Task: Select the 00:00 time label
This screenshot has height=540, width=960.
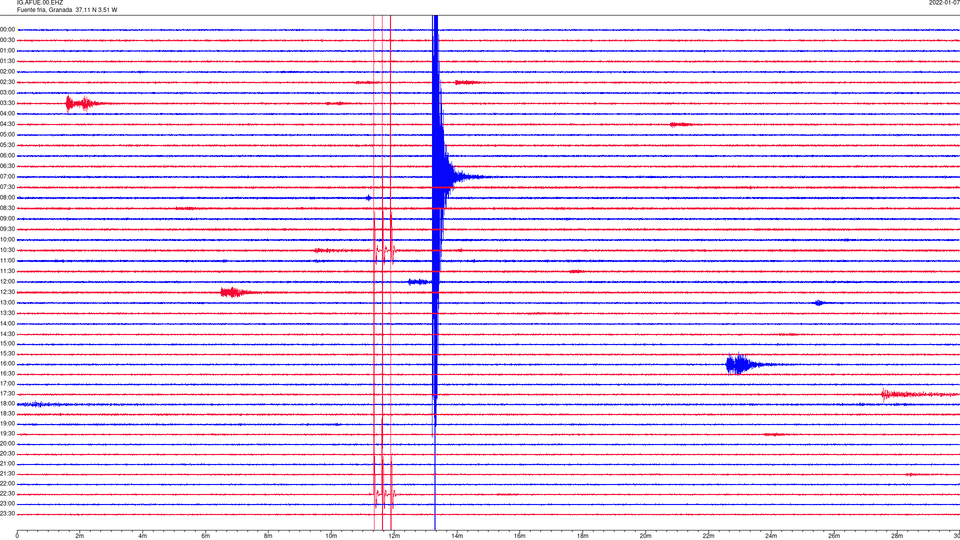Action: pyautogui.click(x=7, y=29)
